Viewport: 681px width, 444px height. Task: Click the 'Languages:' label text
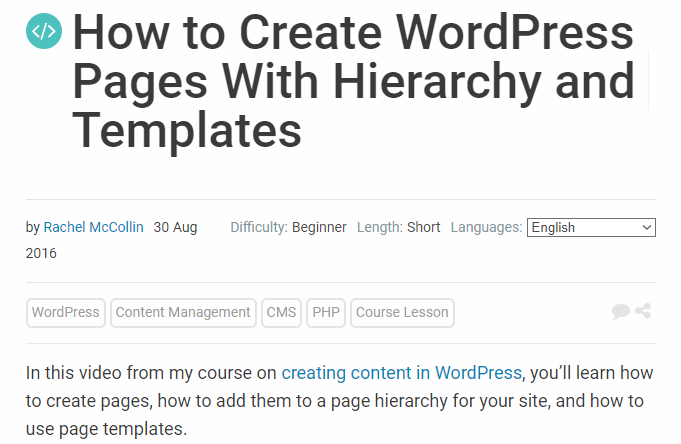click(x=486, y=227)
